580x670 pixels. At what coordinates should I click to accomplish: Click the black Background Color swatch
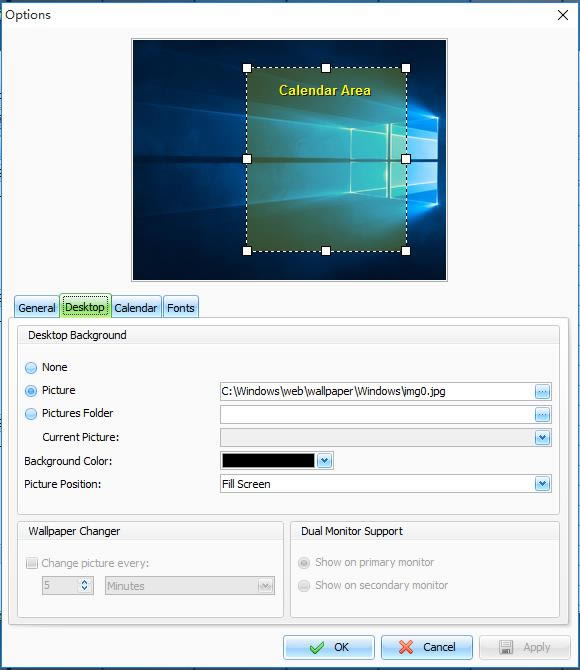coord(268,461)
